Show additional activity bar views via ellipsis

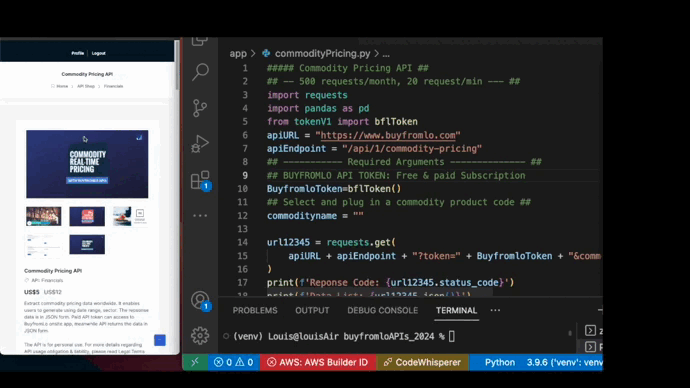point(200,216)
